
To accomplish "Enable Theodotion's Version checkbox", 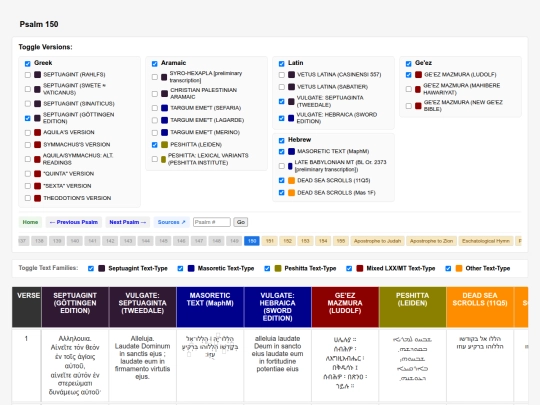I will tap(28, 198).
